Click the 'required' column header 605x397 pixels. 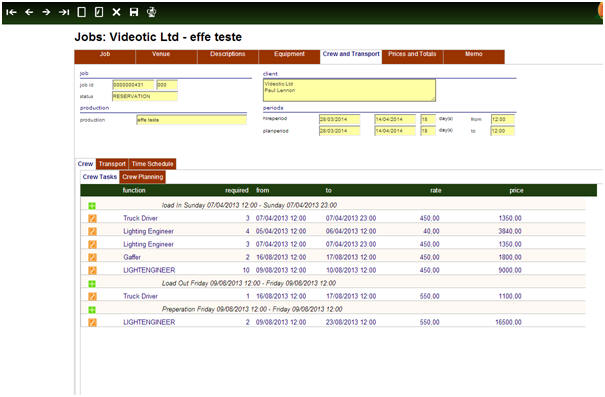[237, 191]
